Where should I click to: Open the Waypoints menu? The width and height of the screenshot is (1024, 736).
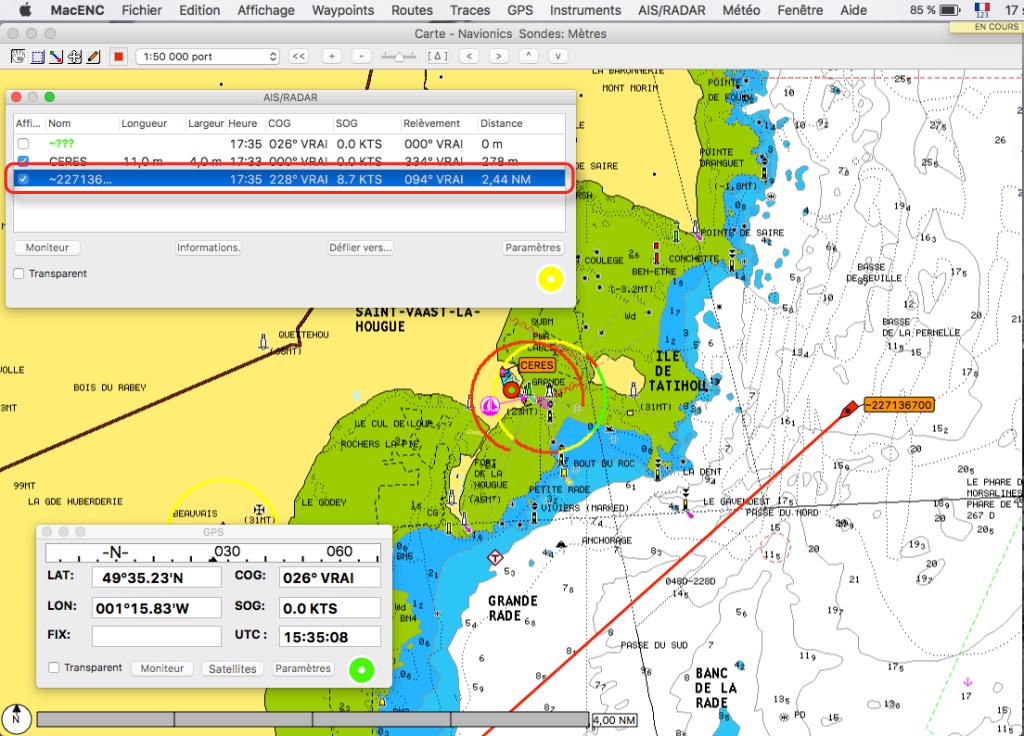point(342,10)
